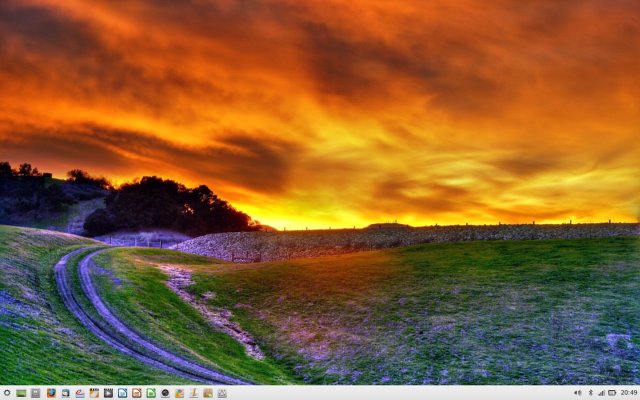
Task: Open the black round icon launcher
Action: (x=165, y=393)
